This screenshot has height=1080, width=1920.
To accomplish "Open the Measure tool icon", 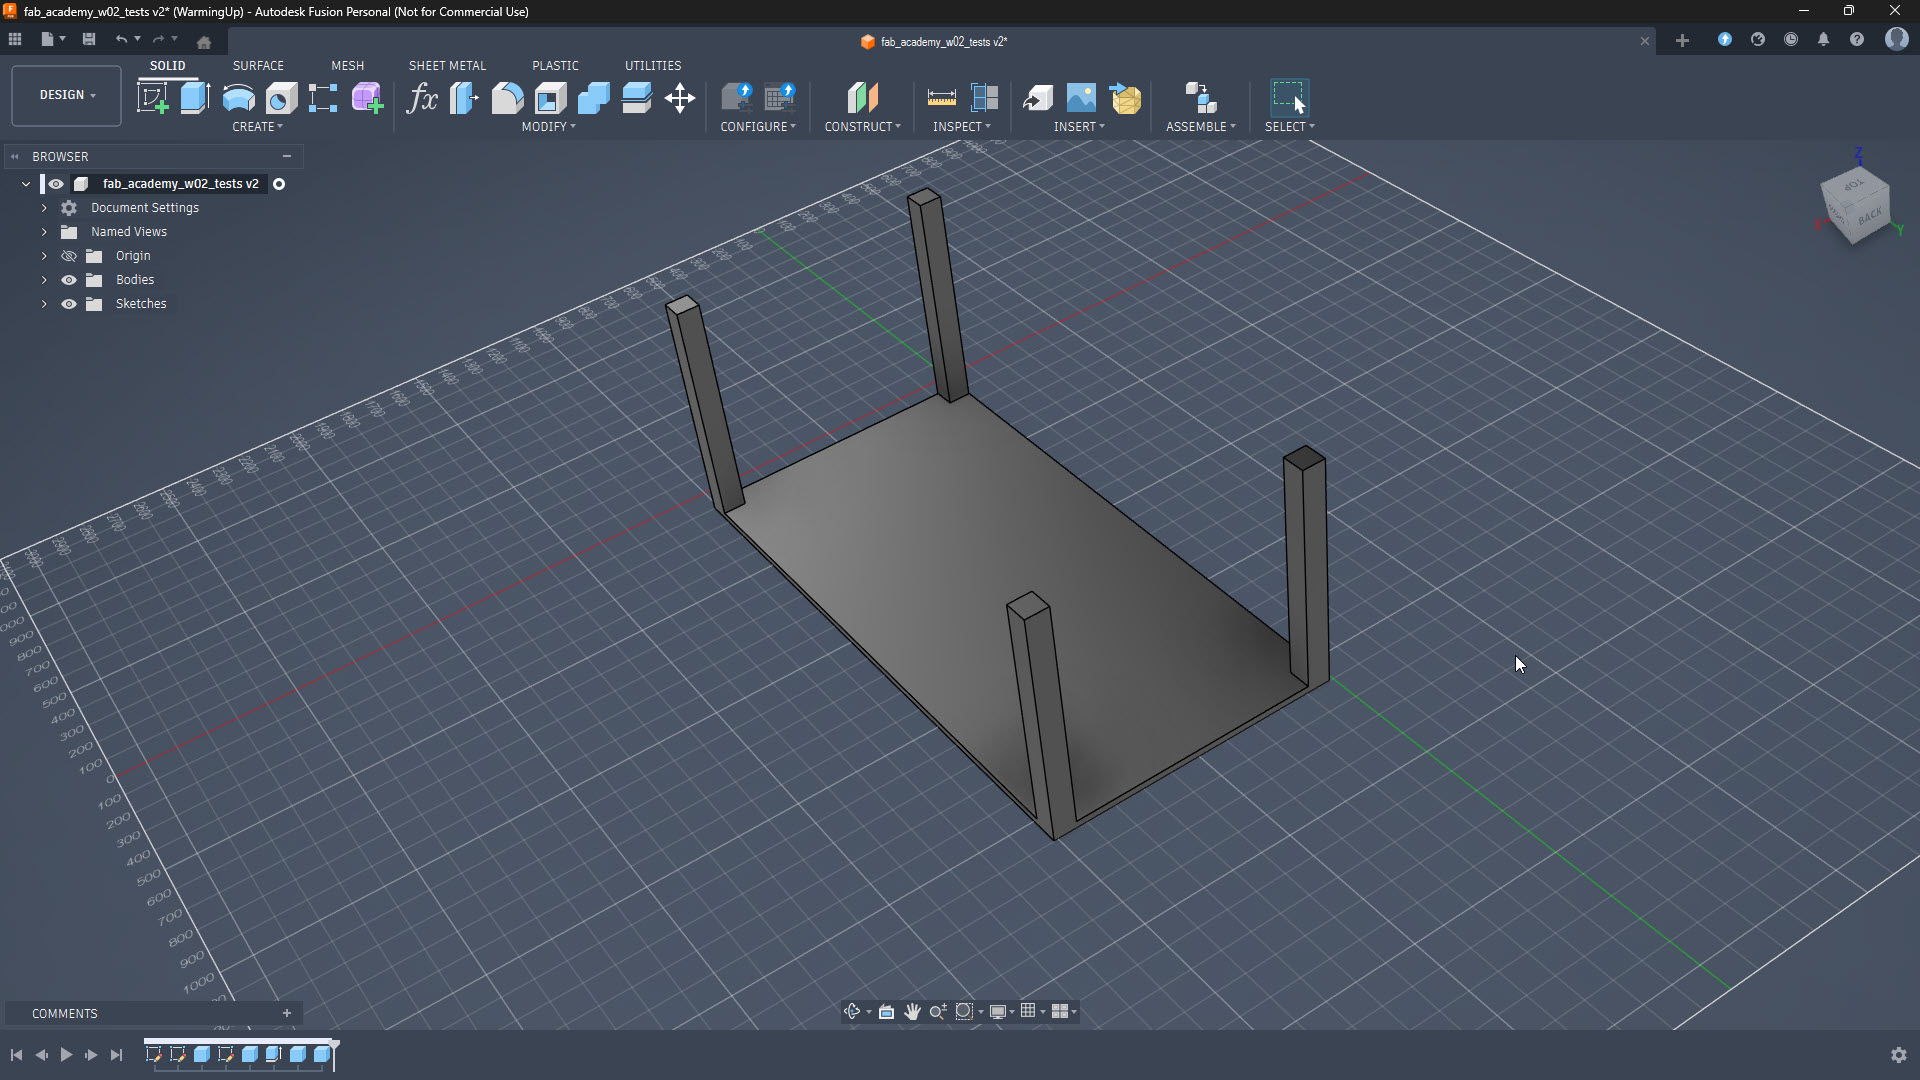I will (941, 98).
